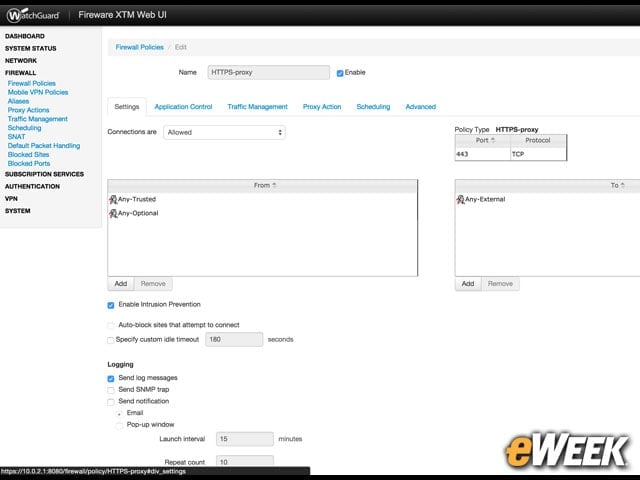Select the TCP protocol cell
The width and height of the screenshot is (640, 480).
pyautogui.click(x=538, y=154)
